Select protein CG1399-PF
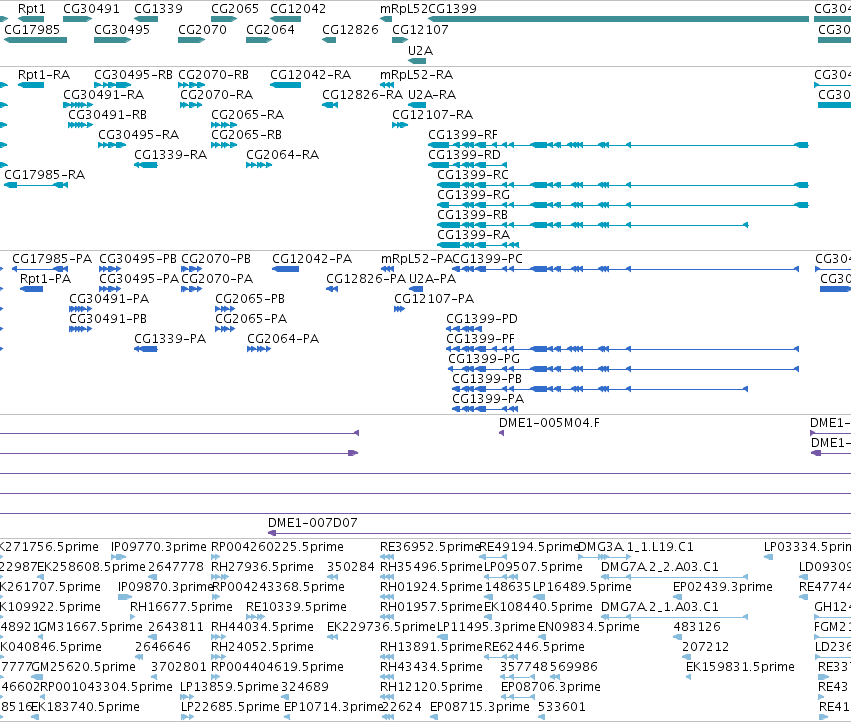 coord(480,339)
